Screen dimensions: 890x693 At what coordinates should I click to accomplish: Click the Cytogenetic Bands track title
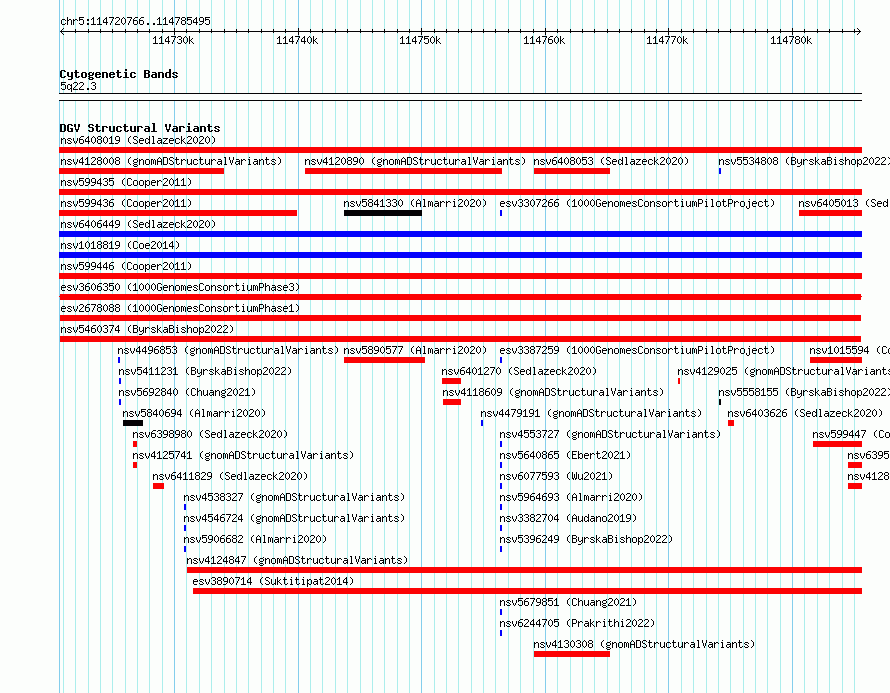(x=119, y=74)
